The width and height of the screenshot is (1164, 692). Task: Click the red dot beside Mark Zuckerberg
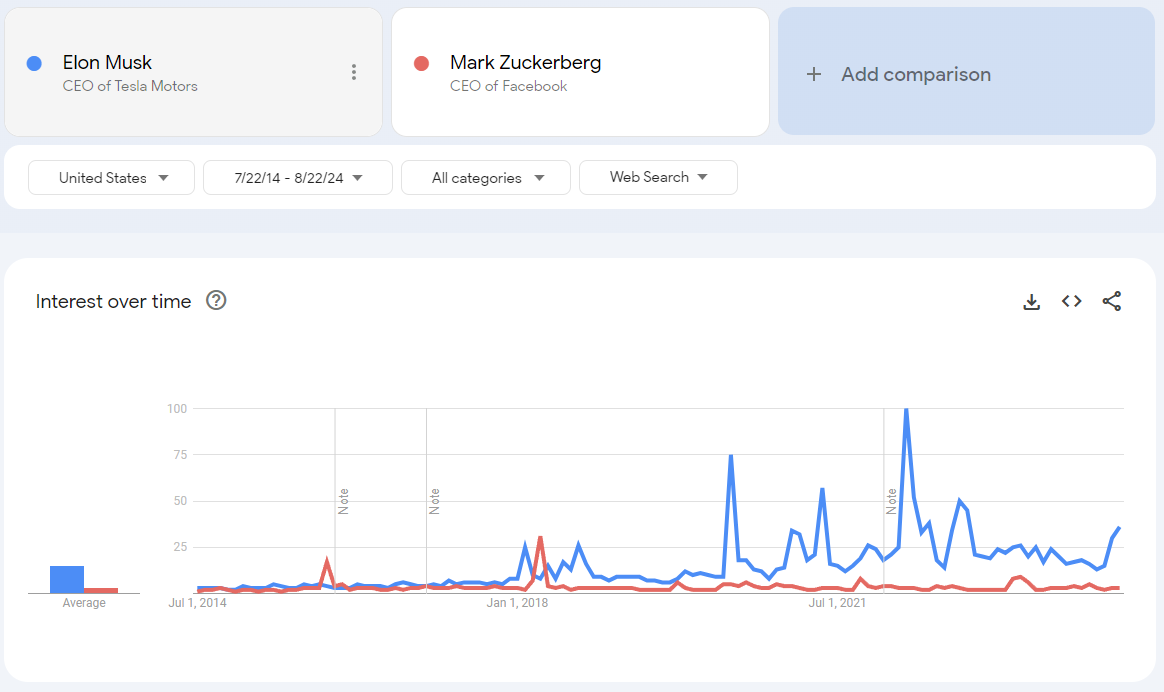(x=421, y=63)
